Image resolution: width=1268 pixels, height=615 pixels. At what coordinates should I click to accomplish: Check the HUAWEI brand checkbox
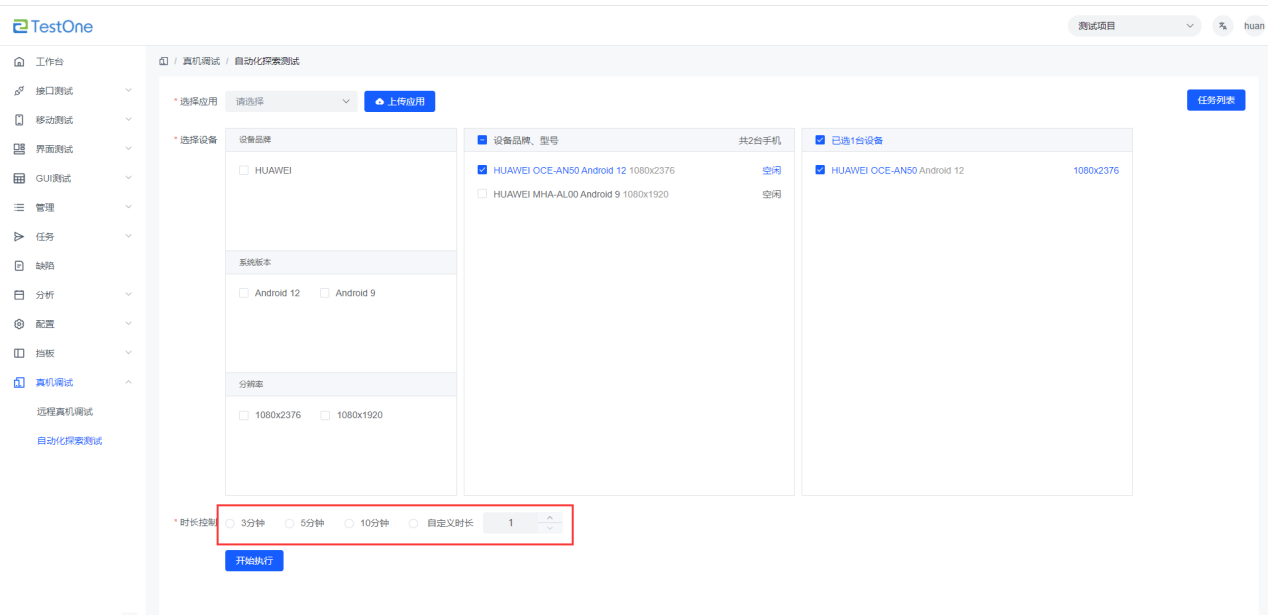244,170
